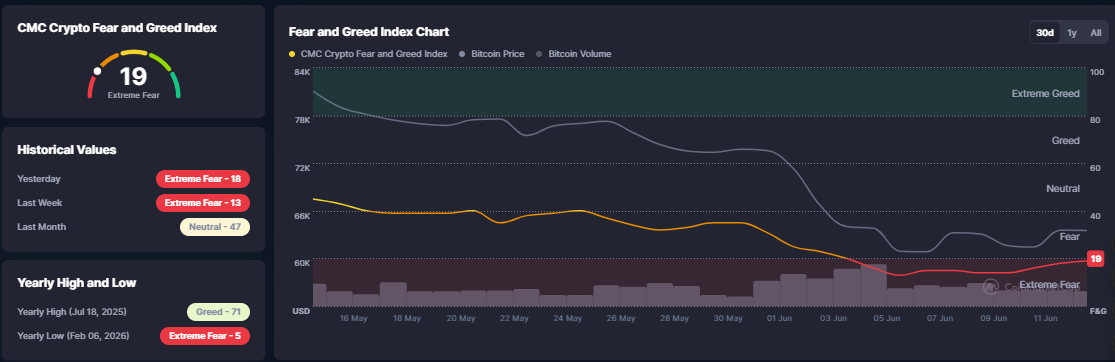Click the Last Week label
The width and height of the screenshot is (1115, 362).
pos(40,203)
